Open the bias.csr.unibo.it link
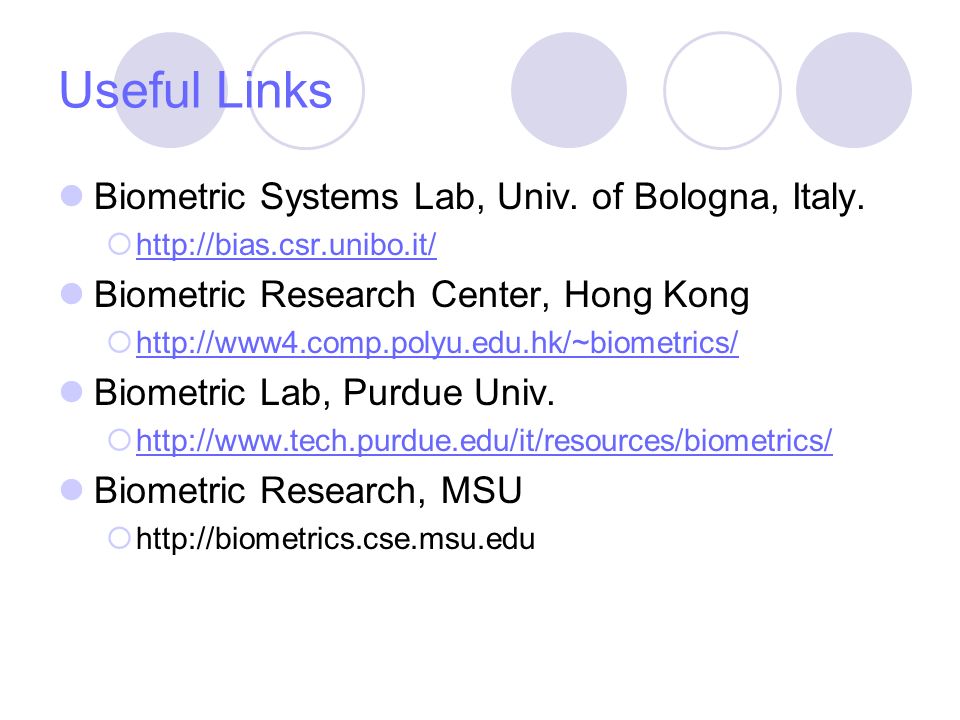Screen dimensions: 960x720 point(286,245)
